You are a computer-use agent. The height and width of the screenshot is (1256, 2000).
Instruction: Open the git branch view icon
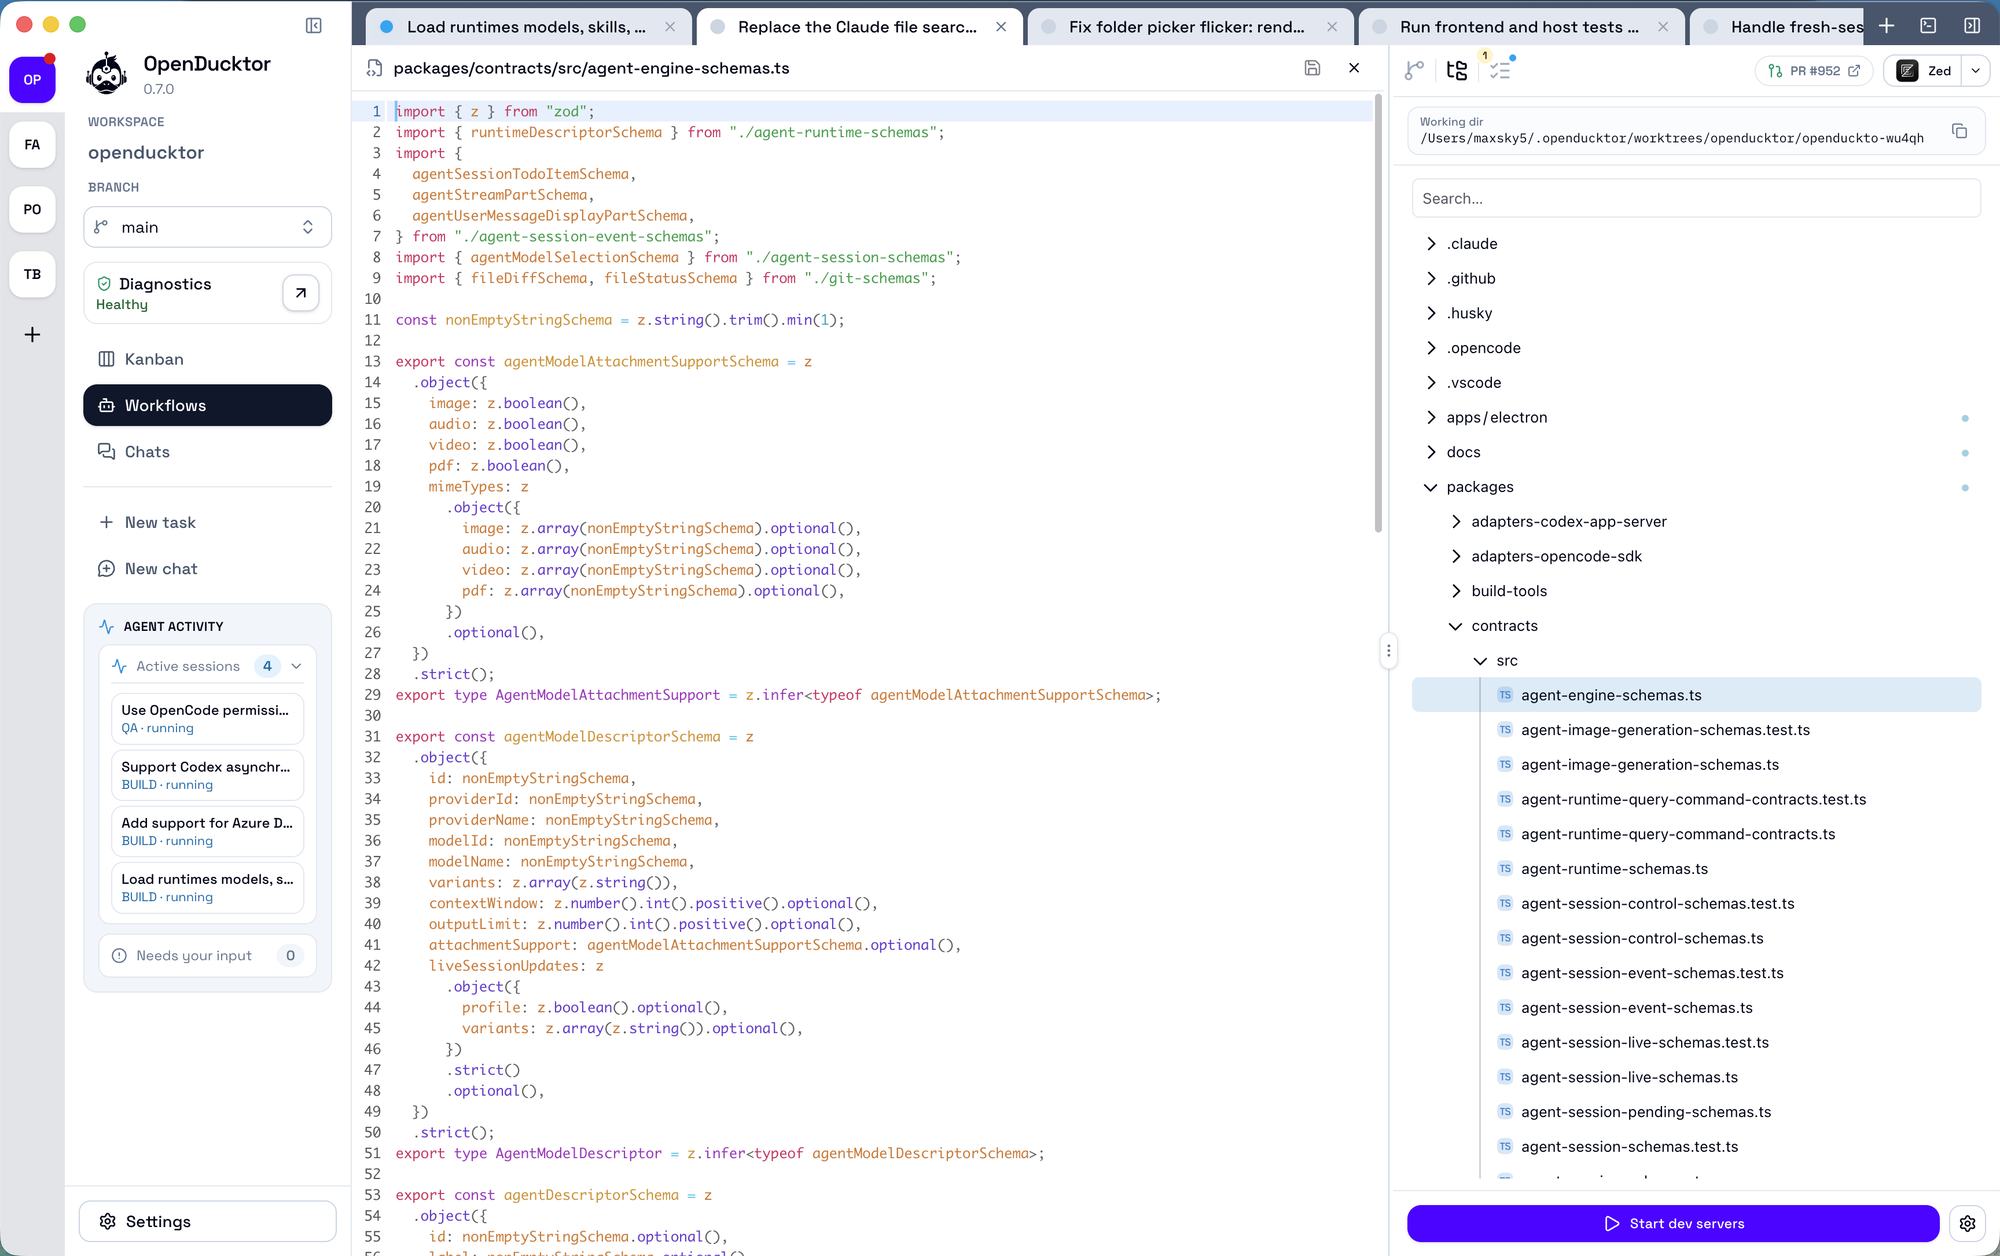[x=1414, y=70]
